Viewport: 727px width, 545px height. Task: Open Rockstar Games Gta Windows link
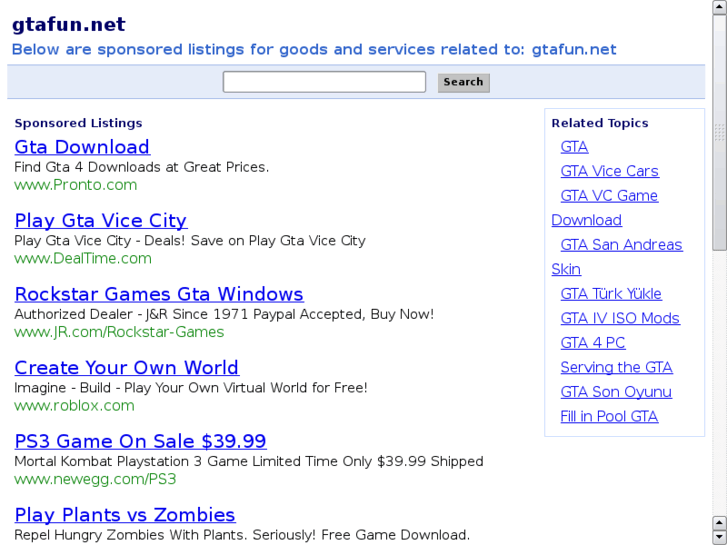159,294
